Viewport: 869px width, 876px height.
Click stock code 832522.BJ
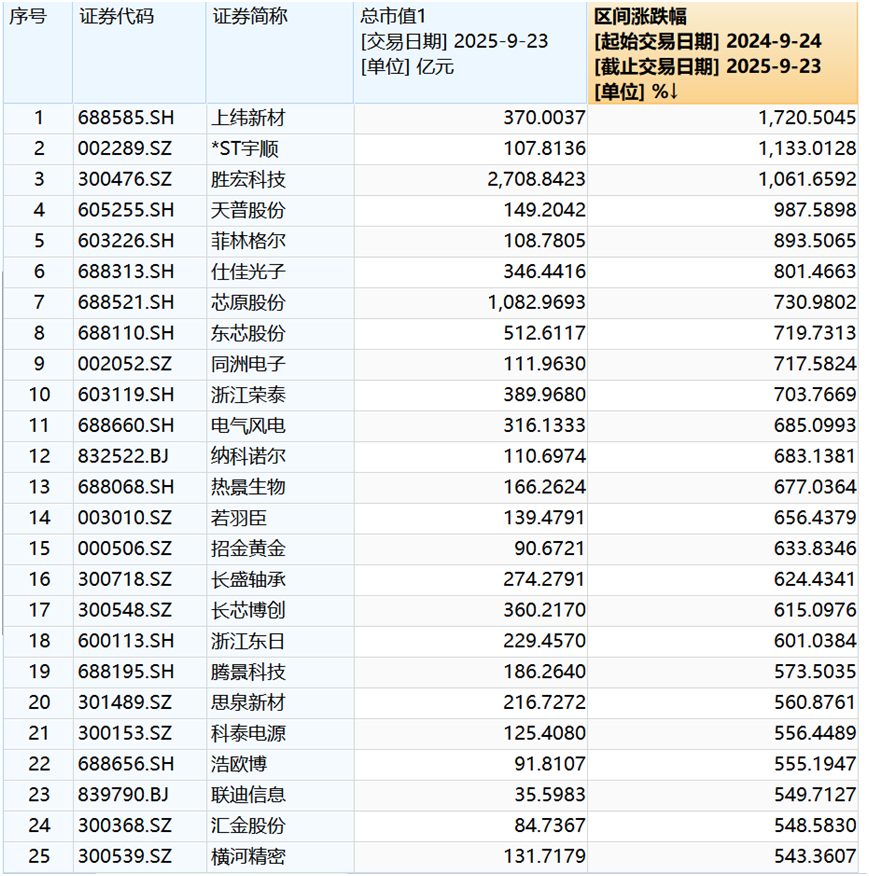click(x=124, y=456)
